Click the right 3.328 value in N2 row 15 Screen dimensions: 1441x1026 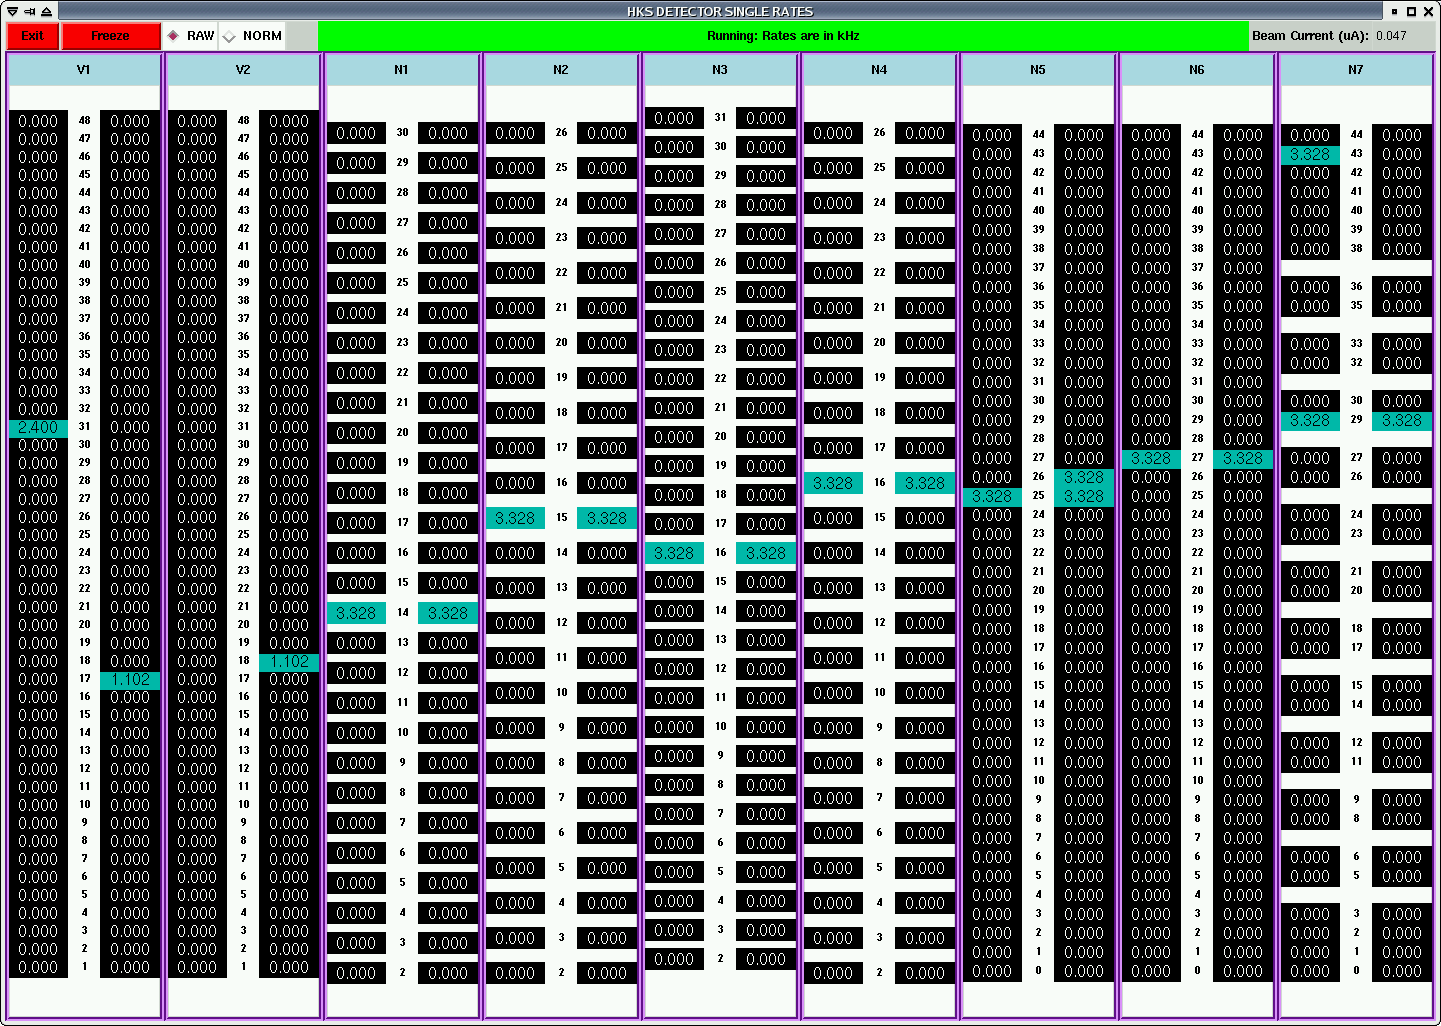click(607, 518)
